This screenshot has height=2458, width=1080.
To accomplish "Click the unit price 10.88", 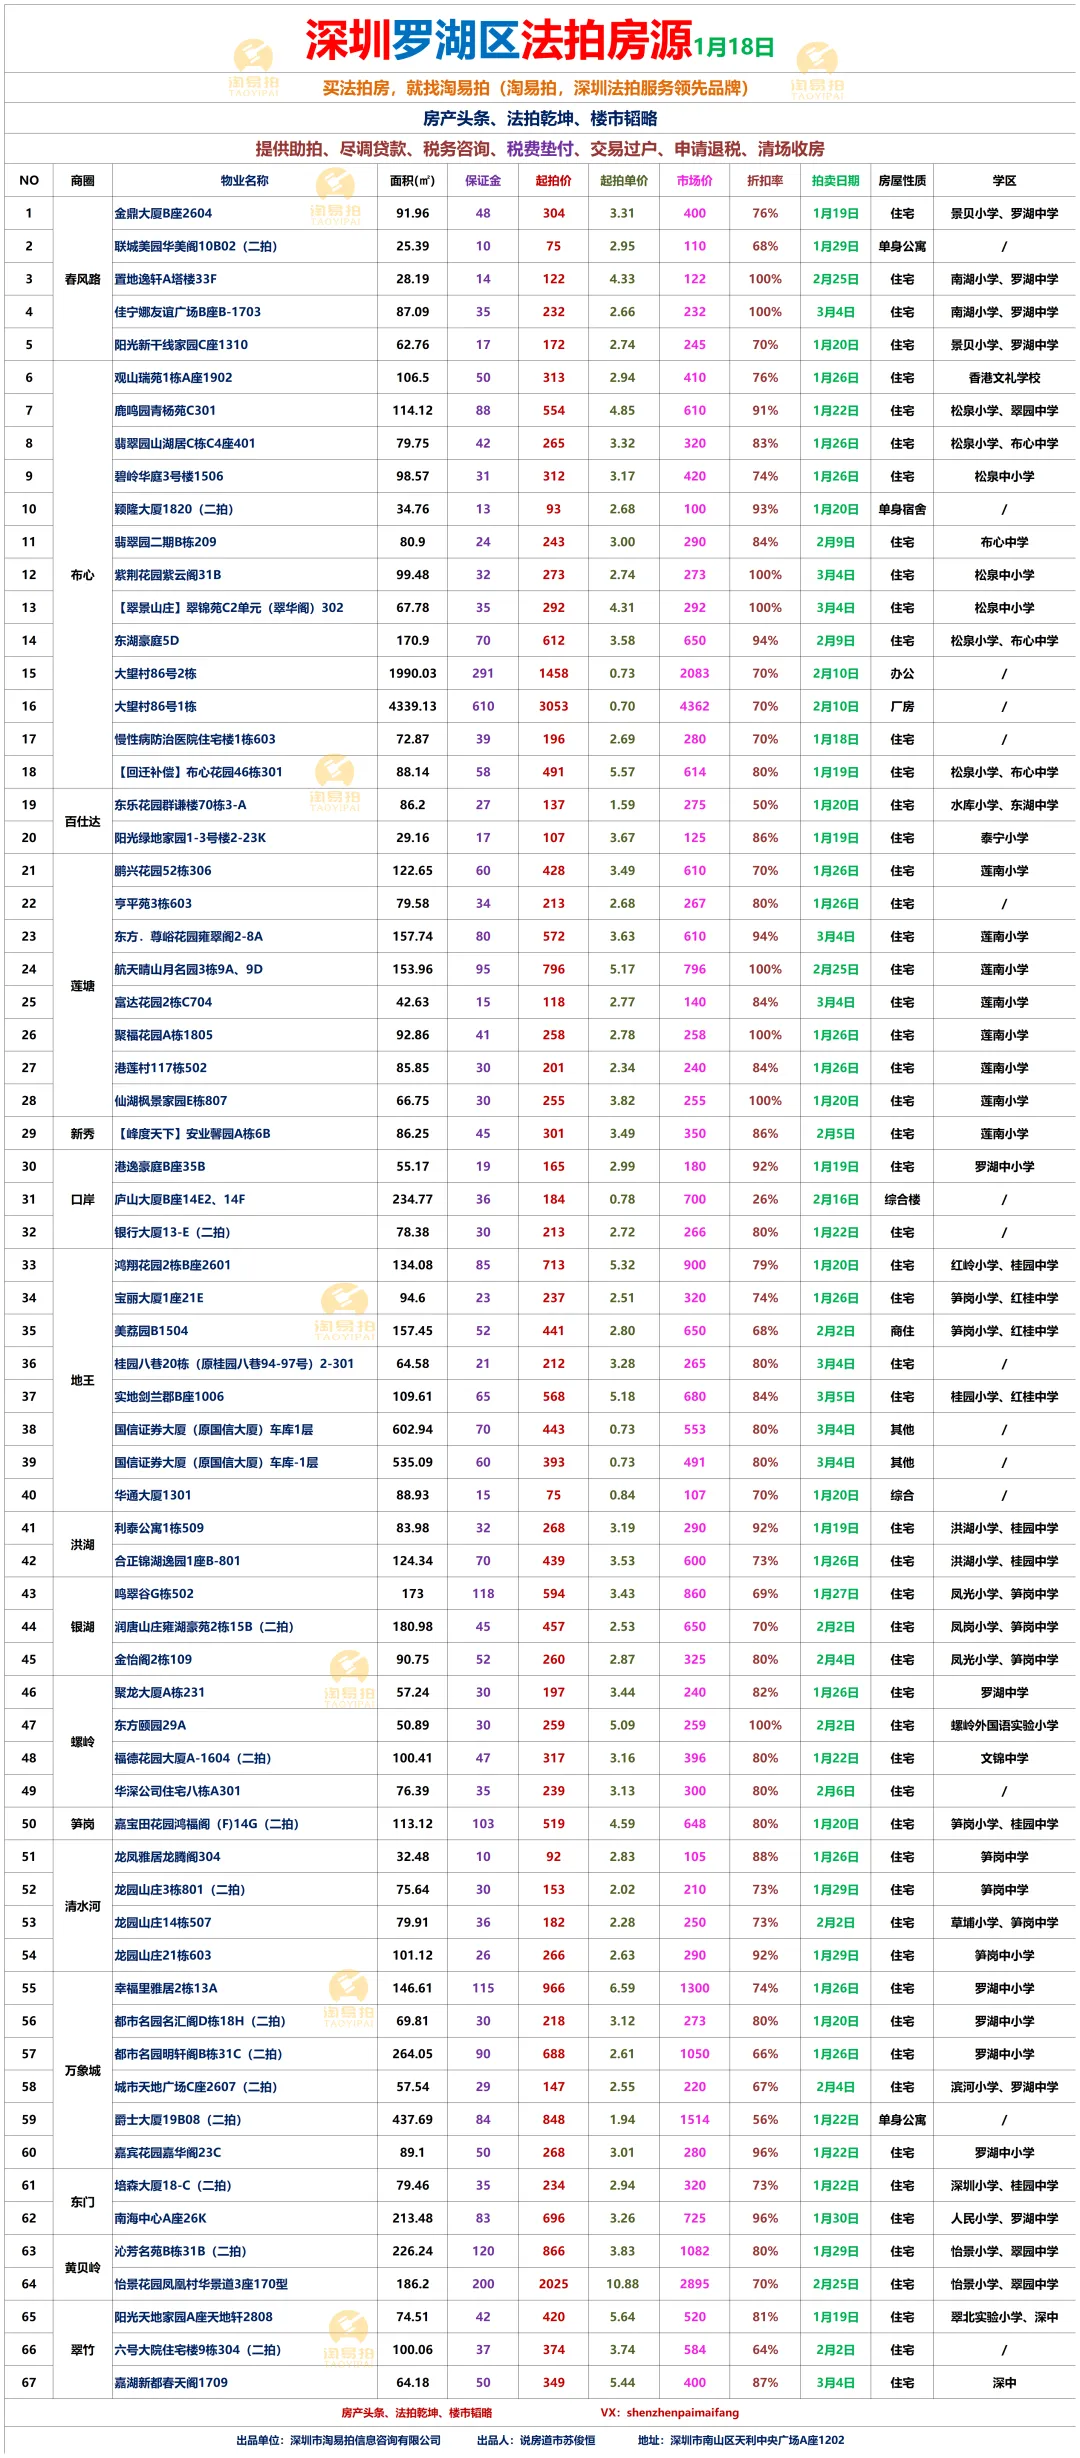I will click(622, 2284).
